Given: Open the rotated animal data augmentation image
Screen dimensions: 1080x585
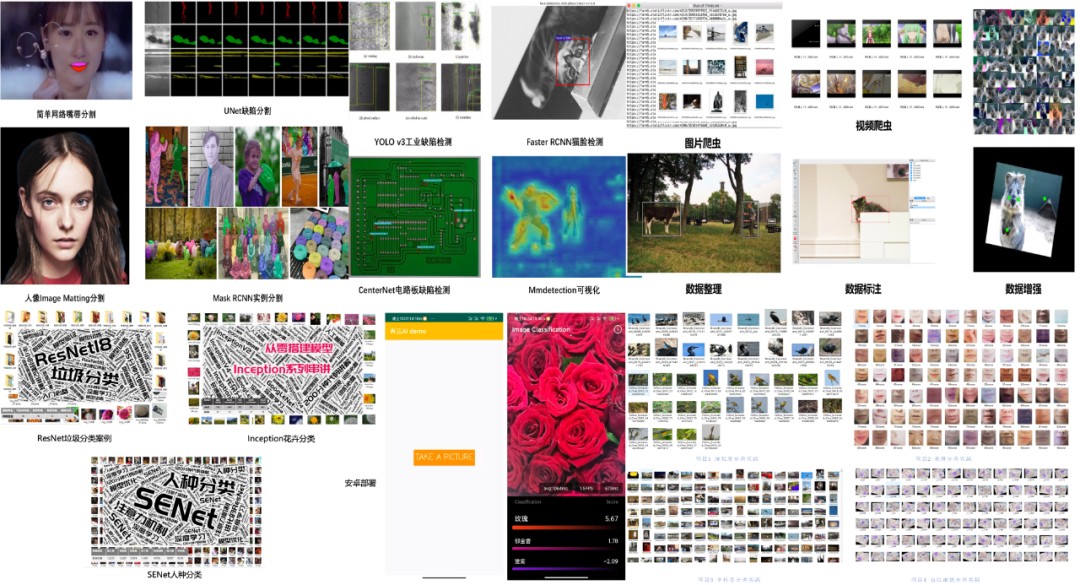Looking at the screenshot, I should (1024, 209).
